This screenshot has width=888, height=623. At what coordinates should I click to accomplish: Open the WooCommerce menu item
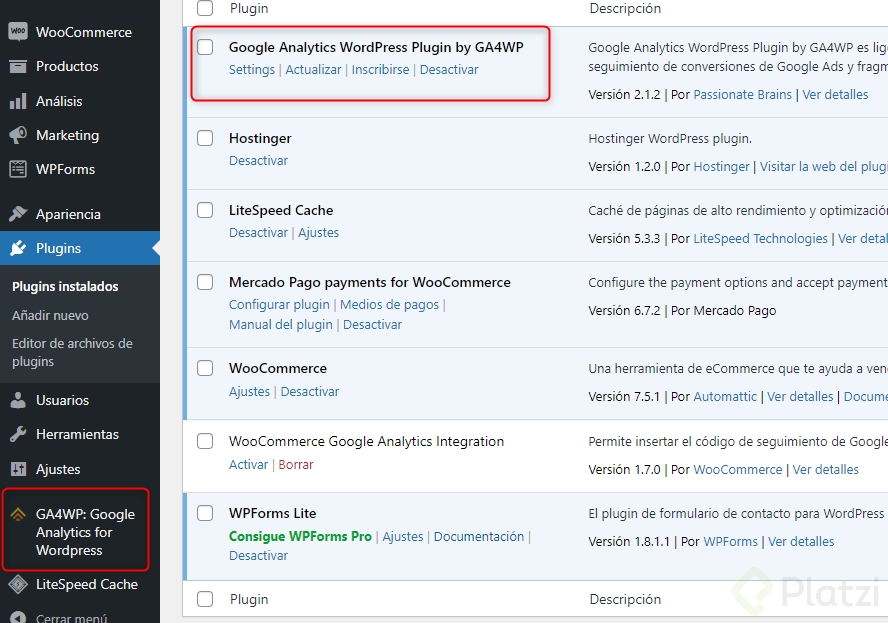84,32
